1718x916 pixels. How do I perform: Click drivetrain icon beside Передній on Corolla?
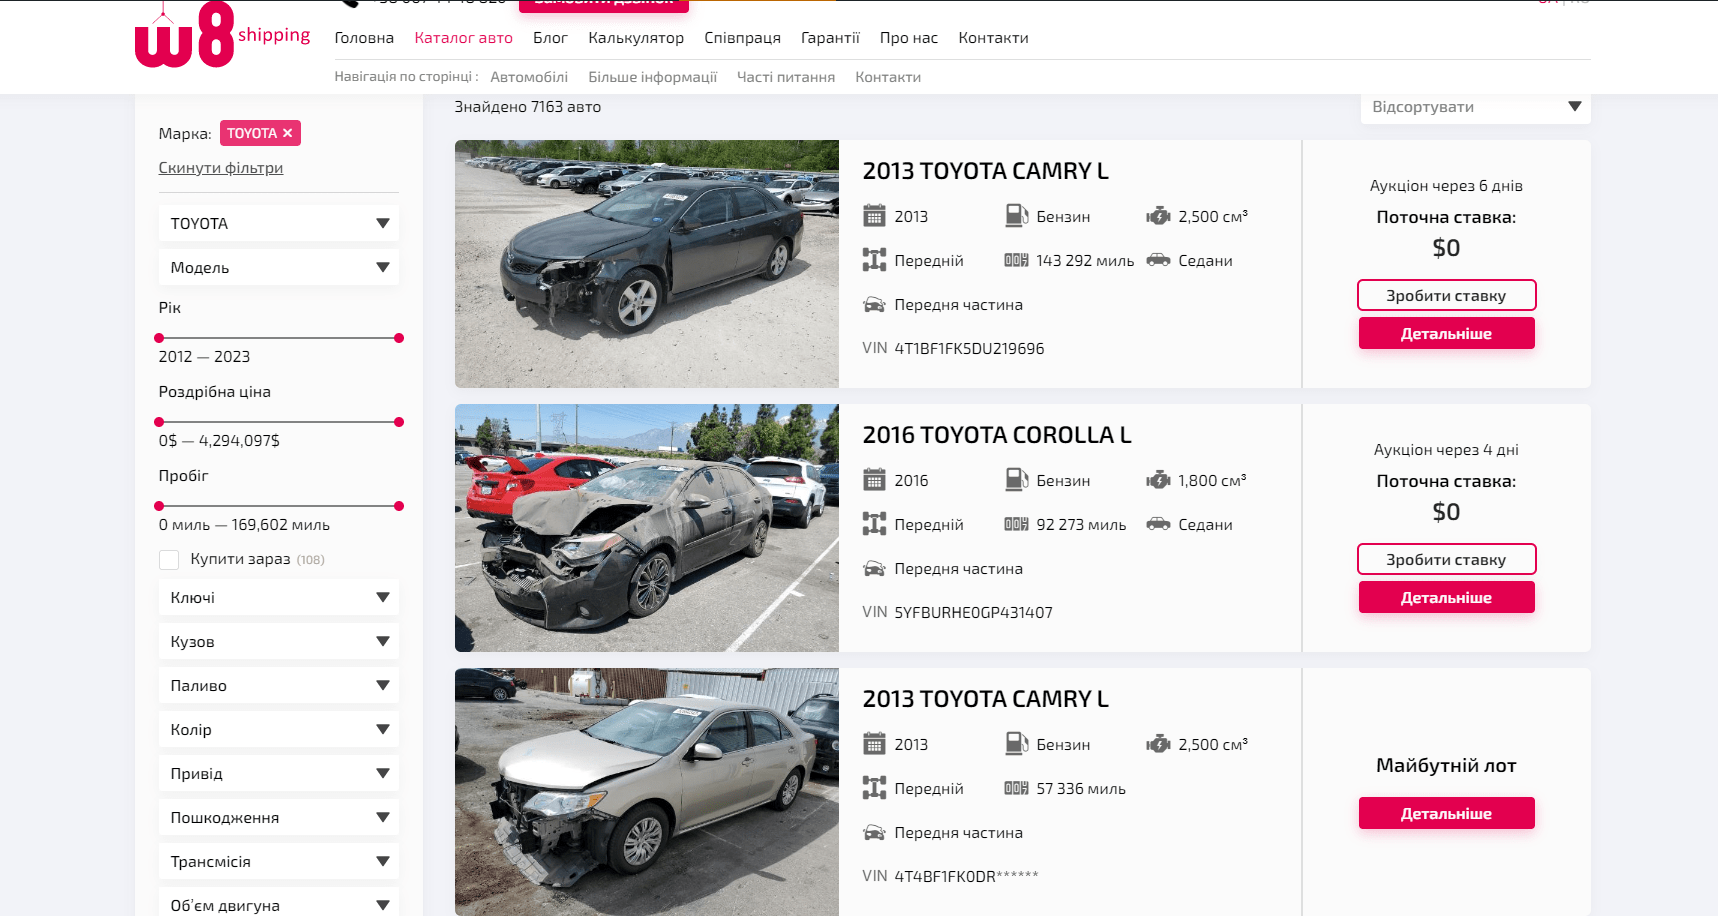coord(874,524)
